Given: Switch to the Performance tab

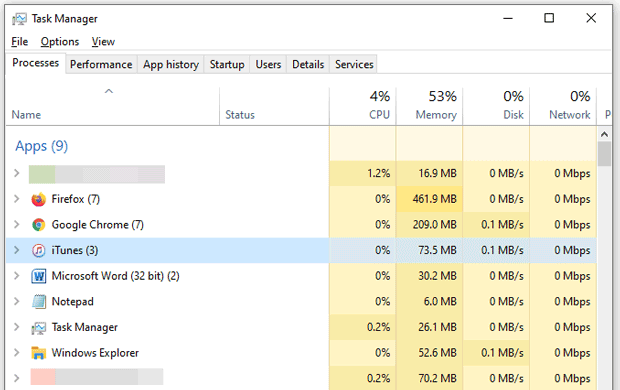Looking at the screenshot, I should (x=101, y=64).
